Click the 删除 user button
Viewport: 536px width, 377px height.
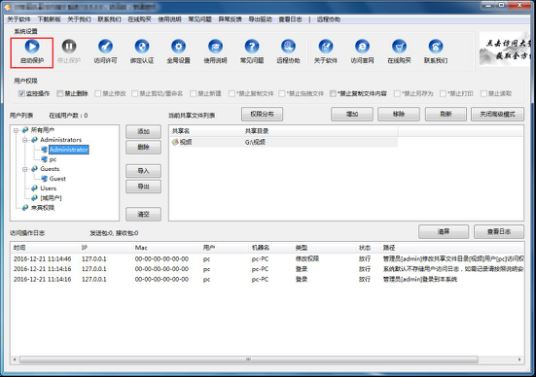(143, 147)
